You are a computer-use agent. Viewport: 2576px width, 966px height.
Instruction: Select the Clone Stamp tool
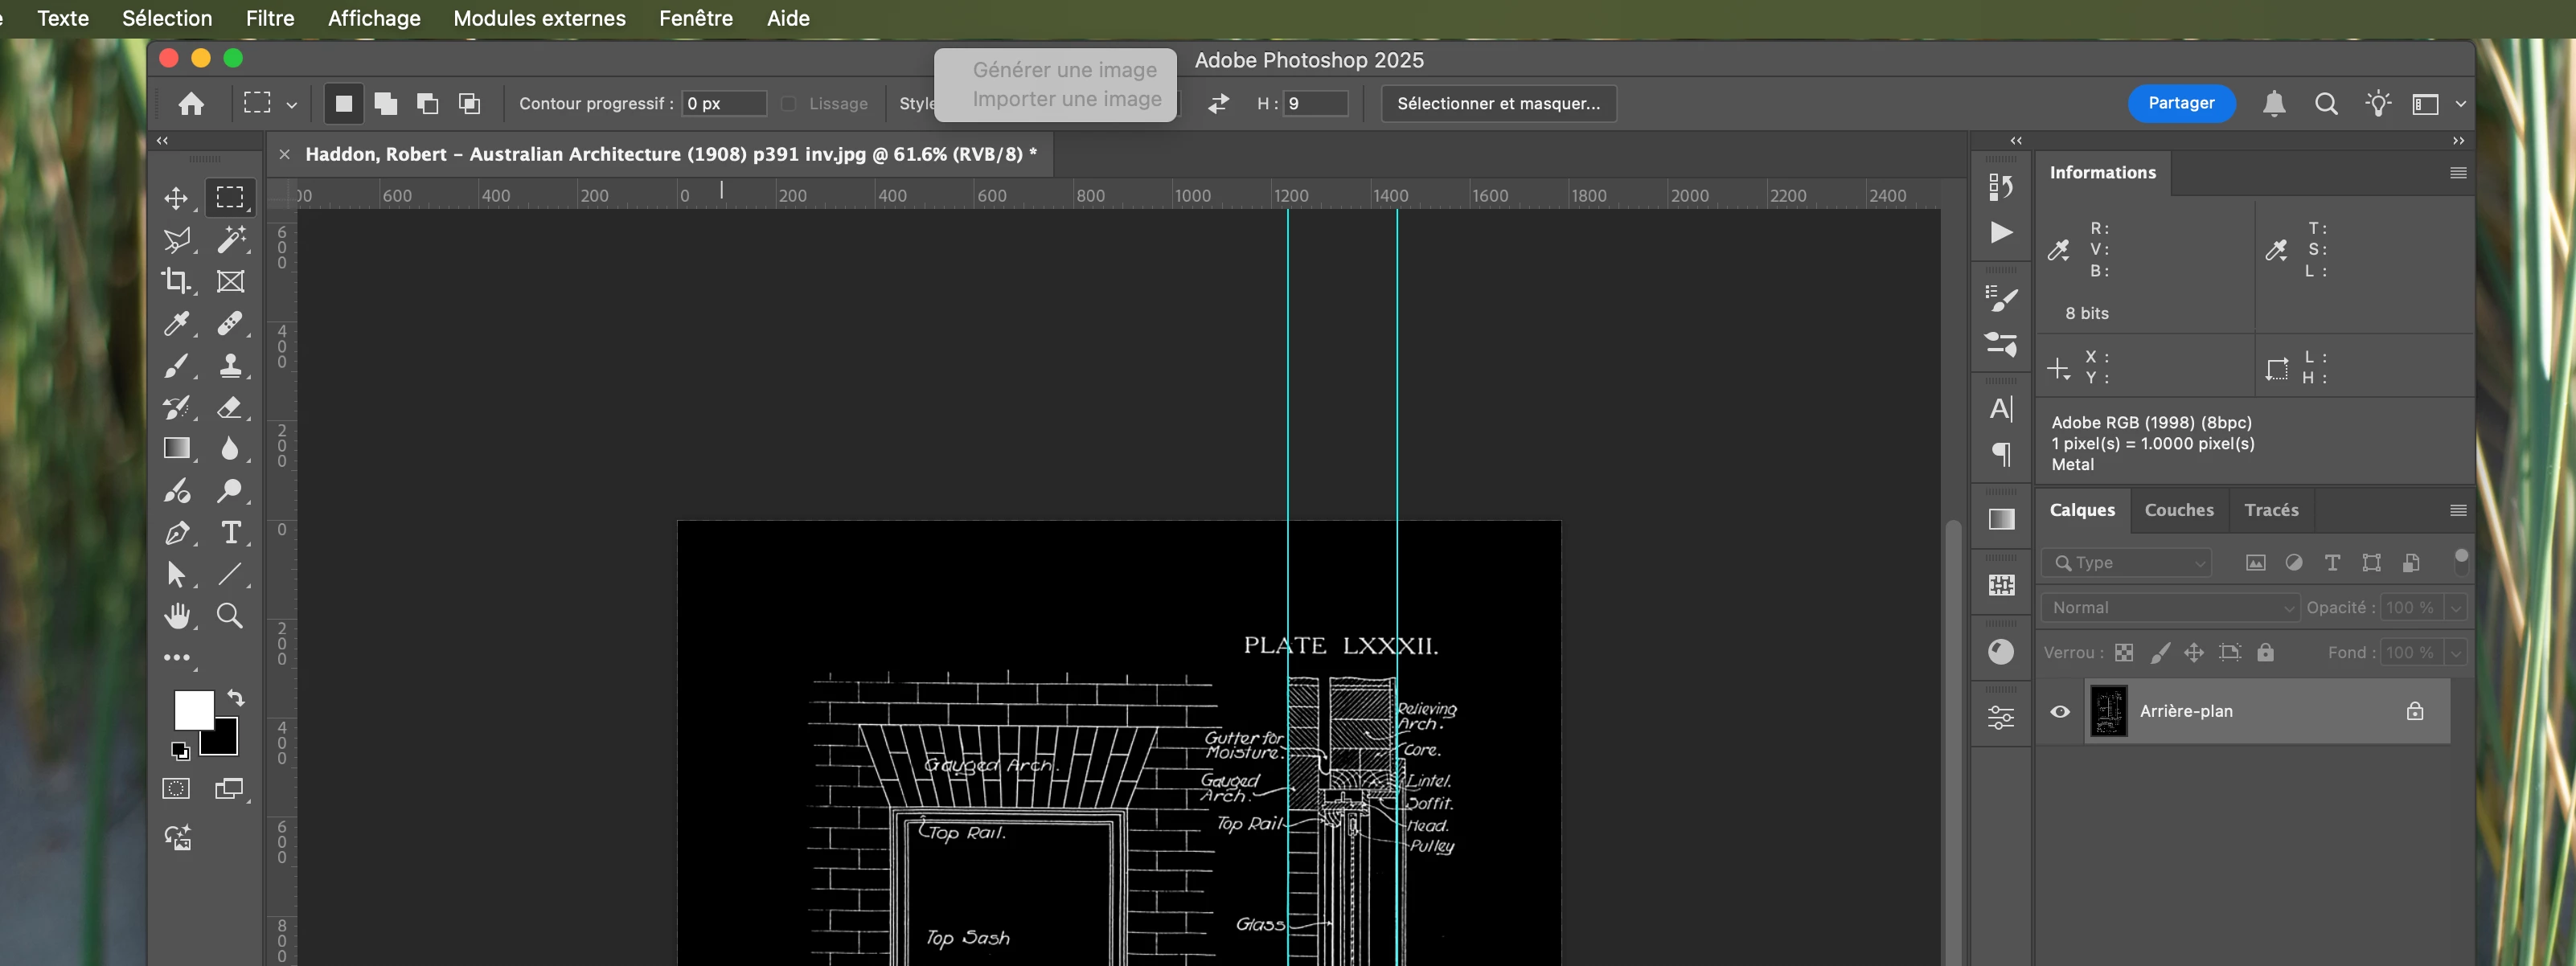(x=230, y=365)
